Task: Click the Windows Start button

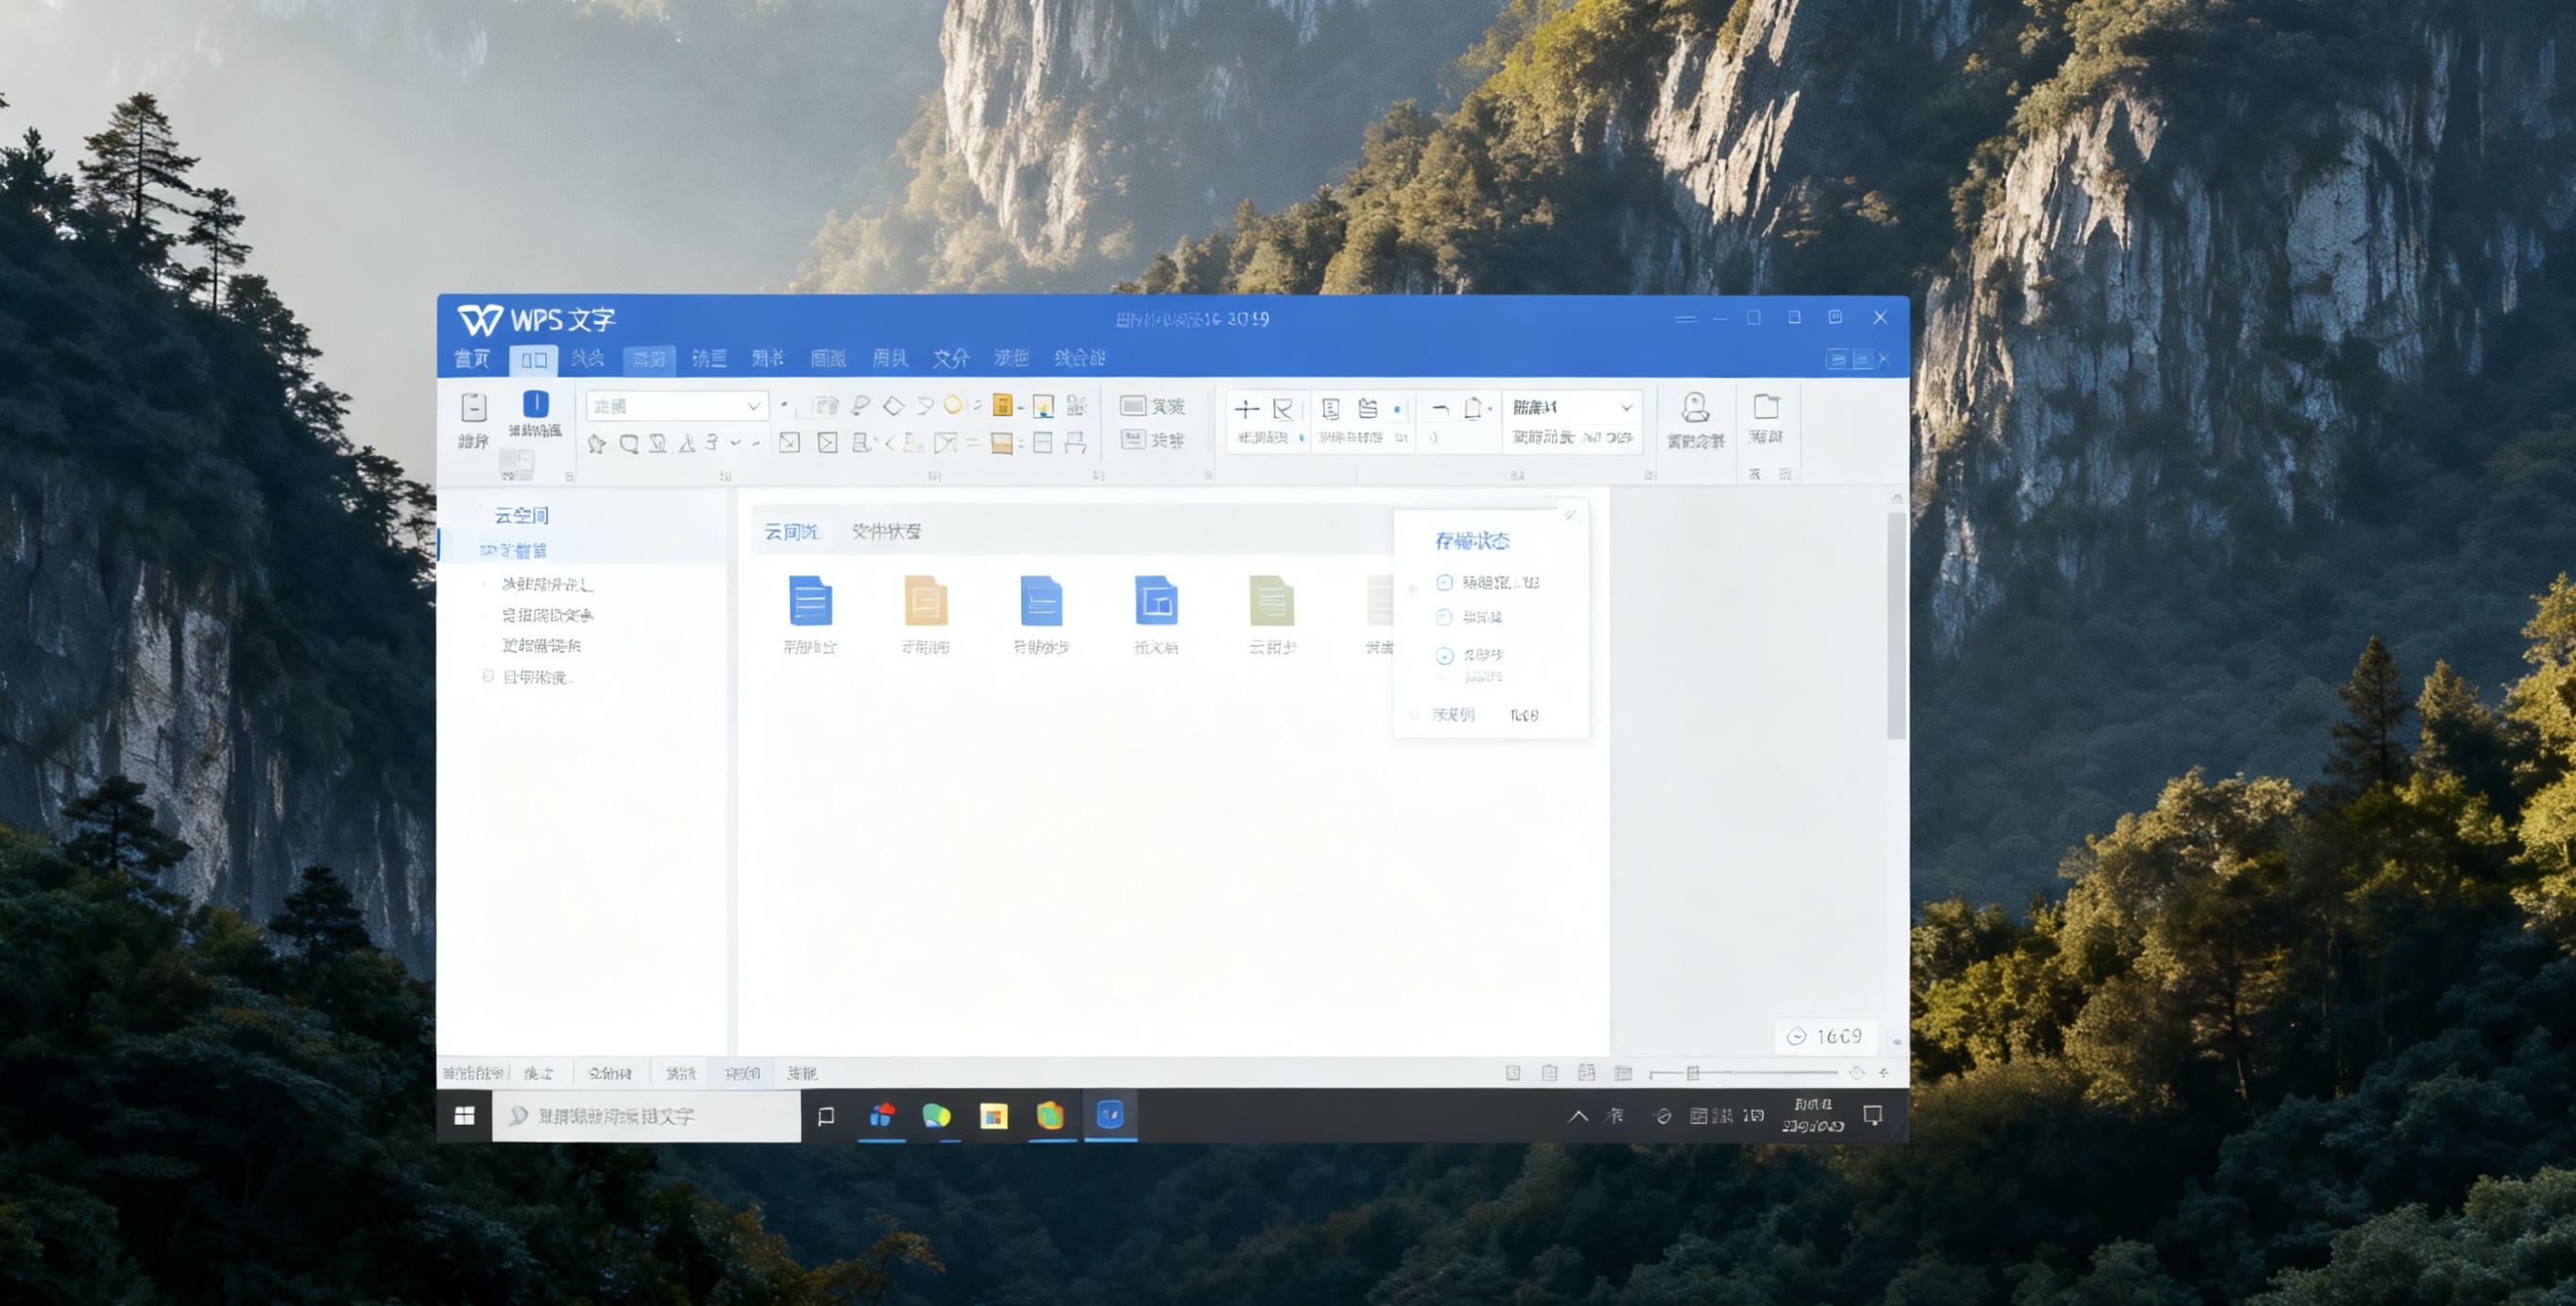Action: [464, 1116]
